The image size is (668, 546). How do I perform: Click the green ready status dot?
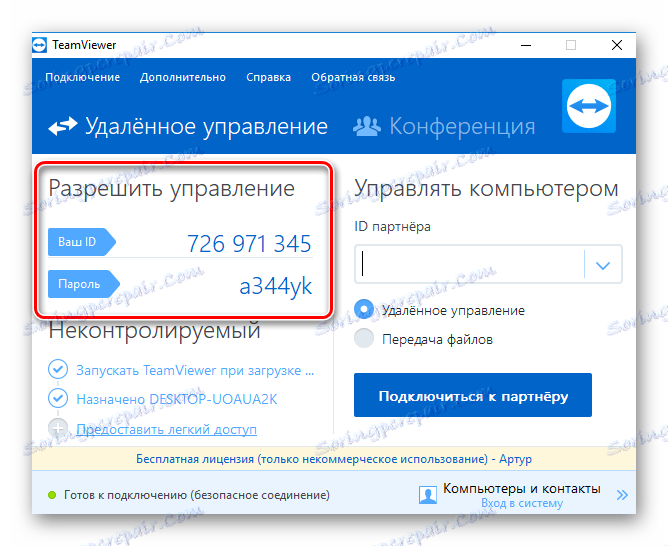tap(52, 495)
